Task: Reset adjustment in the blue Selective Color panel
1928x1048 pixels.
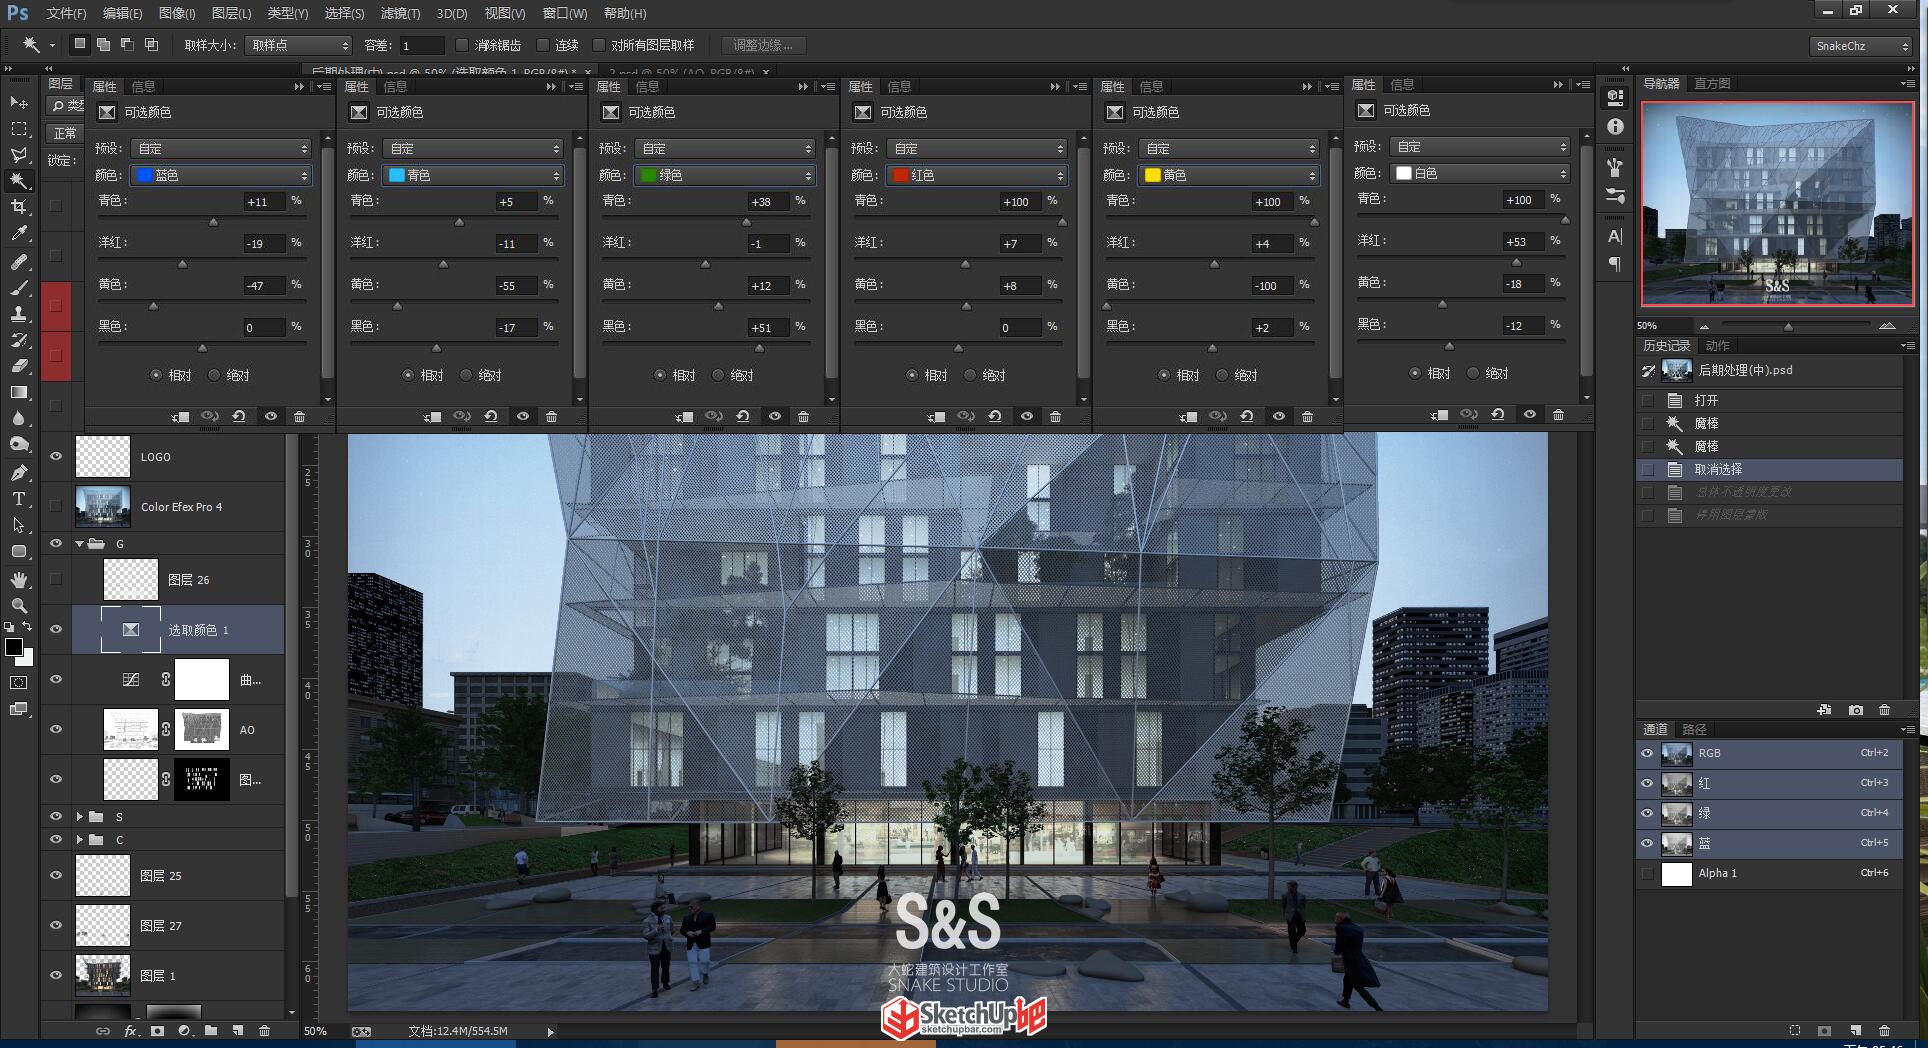Action: 239,416
